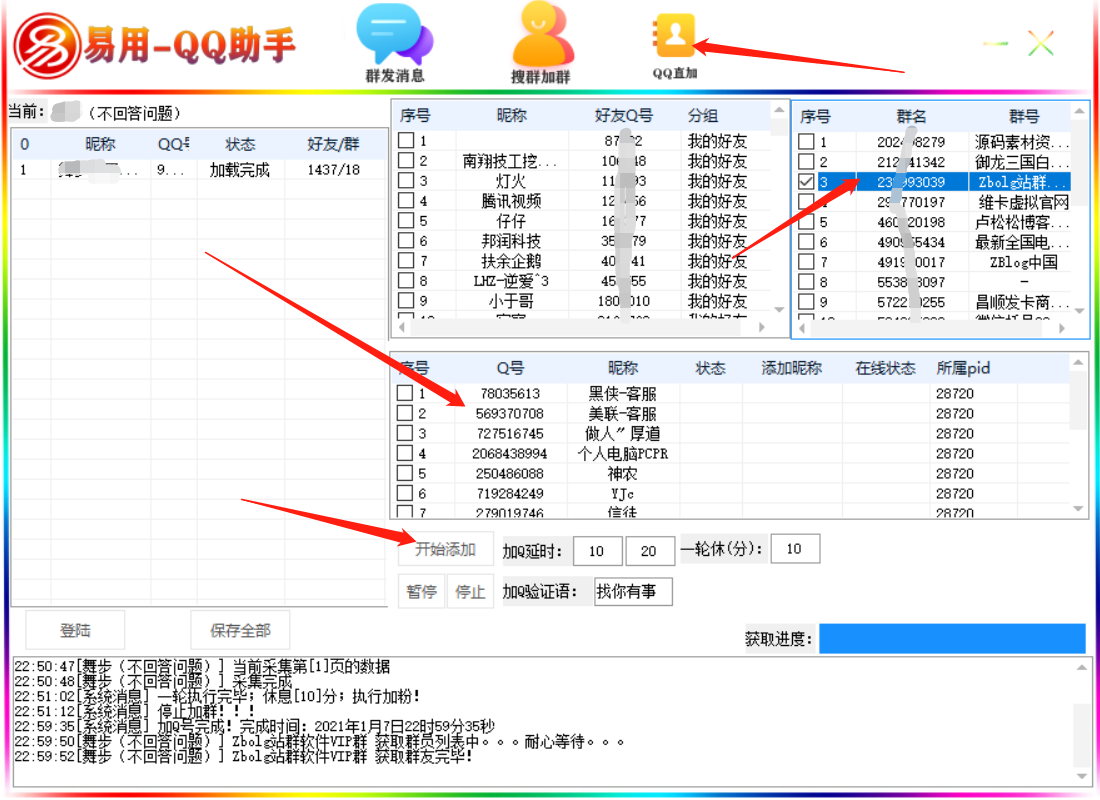The height and width of the screenshot is (800, 1100).
Task: Click the 保存全部 button
Action: click(x=240, y=630)
